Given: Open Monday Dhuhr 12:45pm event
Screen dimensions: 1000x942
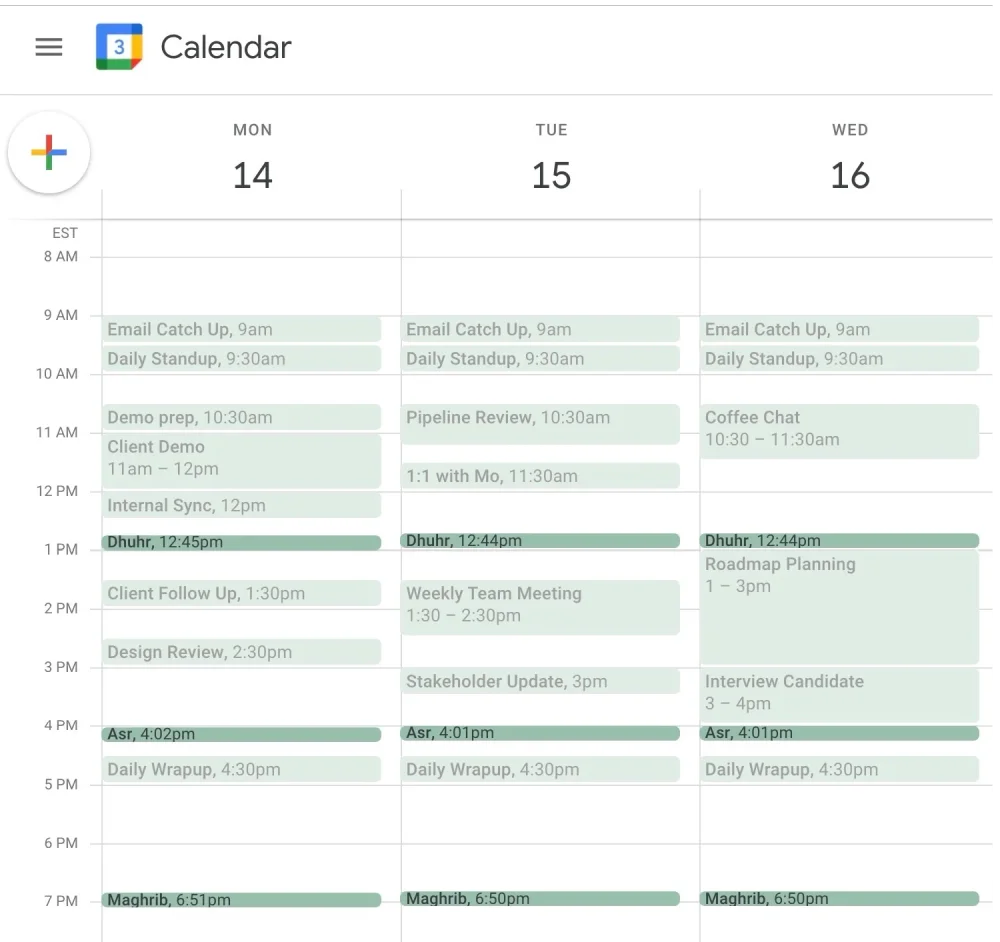Looking at the screenshot, I should (242, 542).
